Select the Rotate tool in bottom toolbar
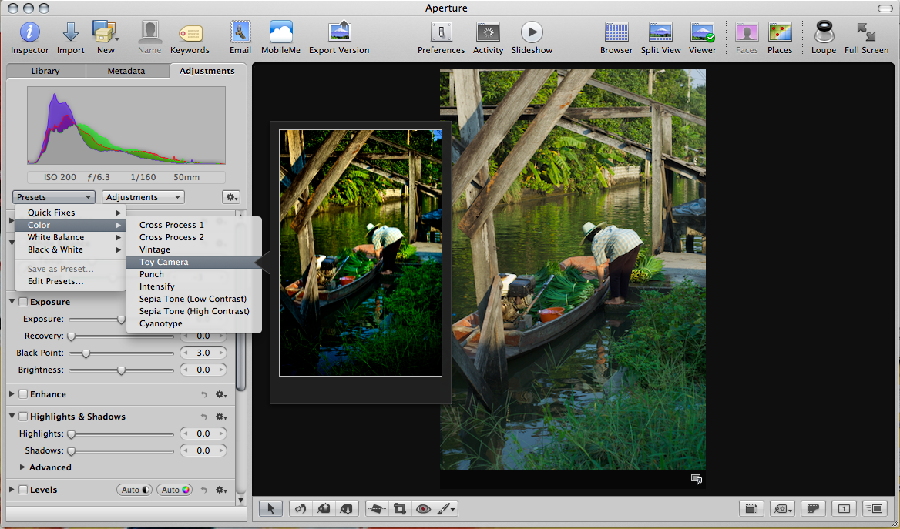900x529 pixels. [300, 508]
